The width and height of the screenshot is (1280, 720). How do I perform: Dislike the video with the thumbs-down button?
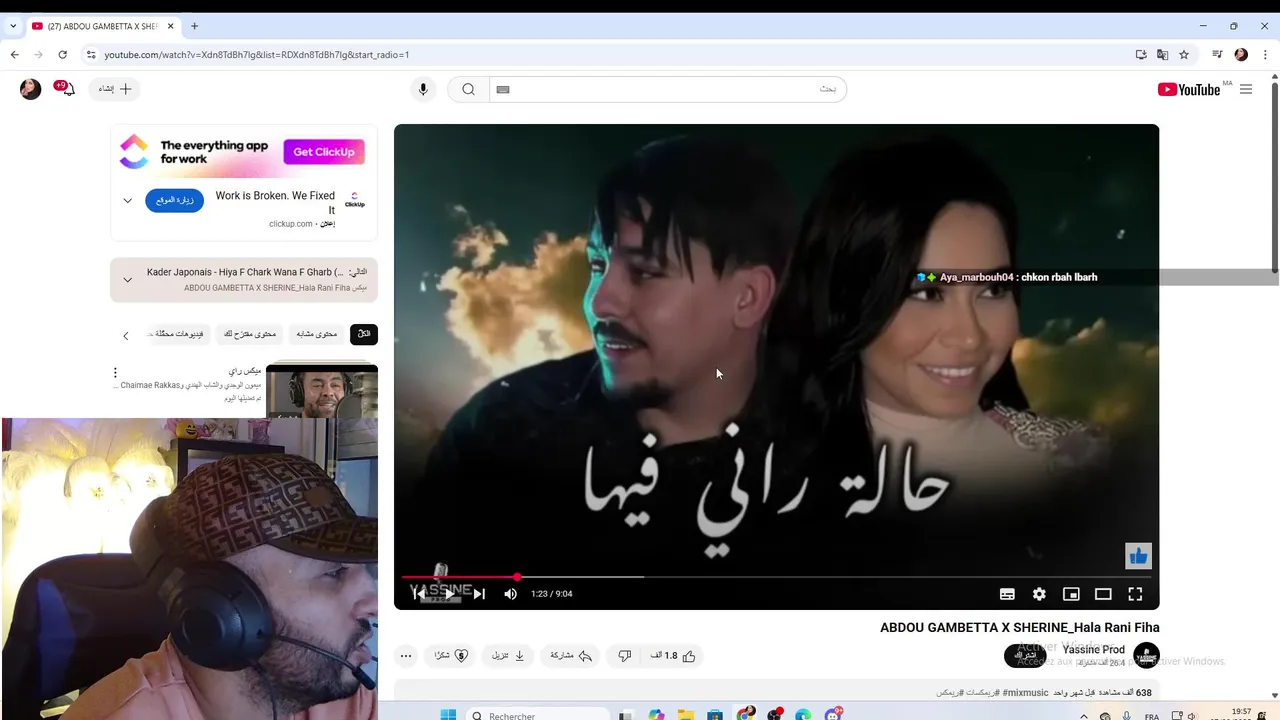(x=625, y=656)
